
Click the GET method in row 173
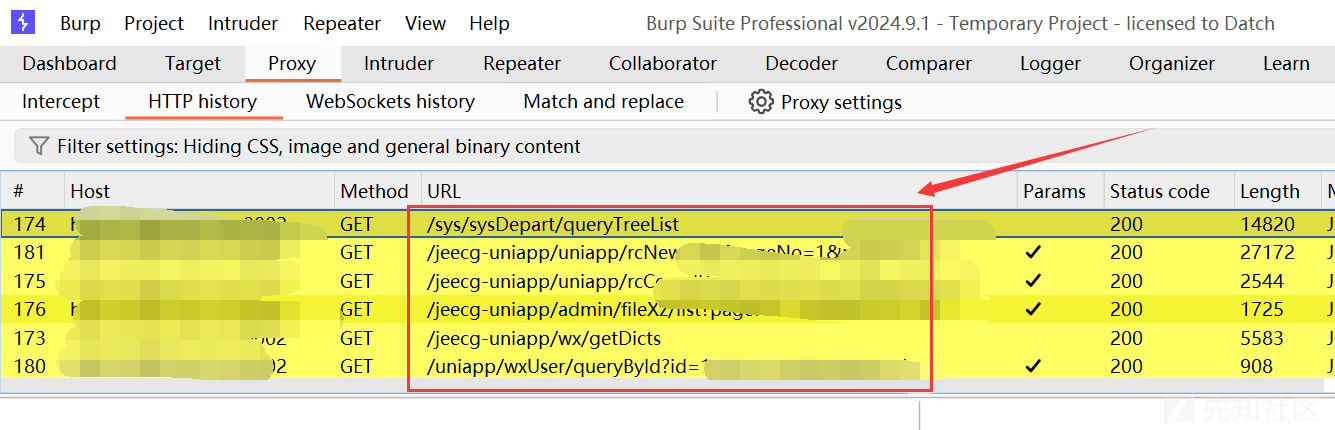pyautogui.click(x=356, y=338)
